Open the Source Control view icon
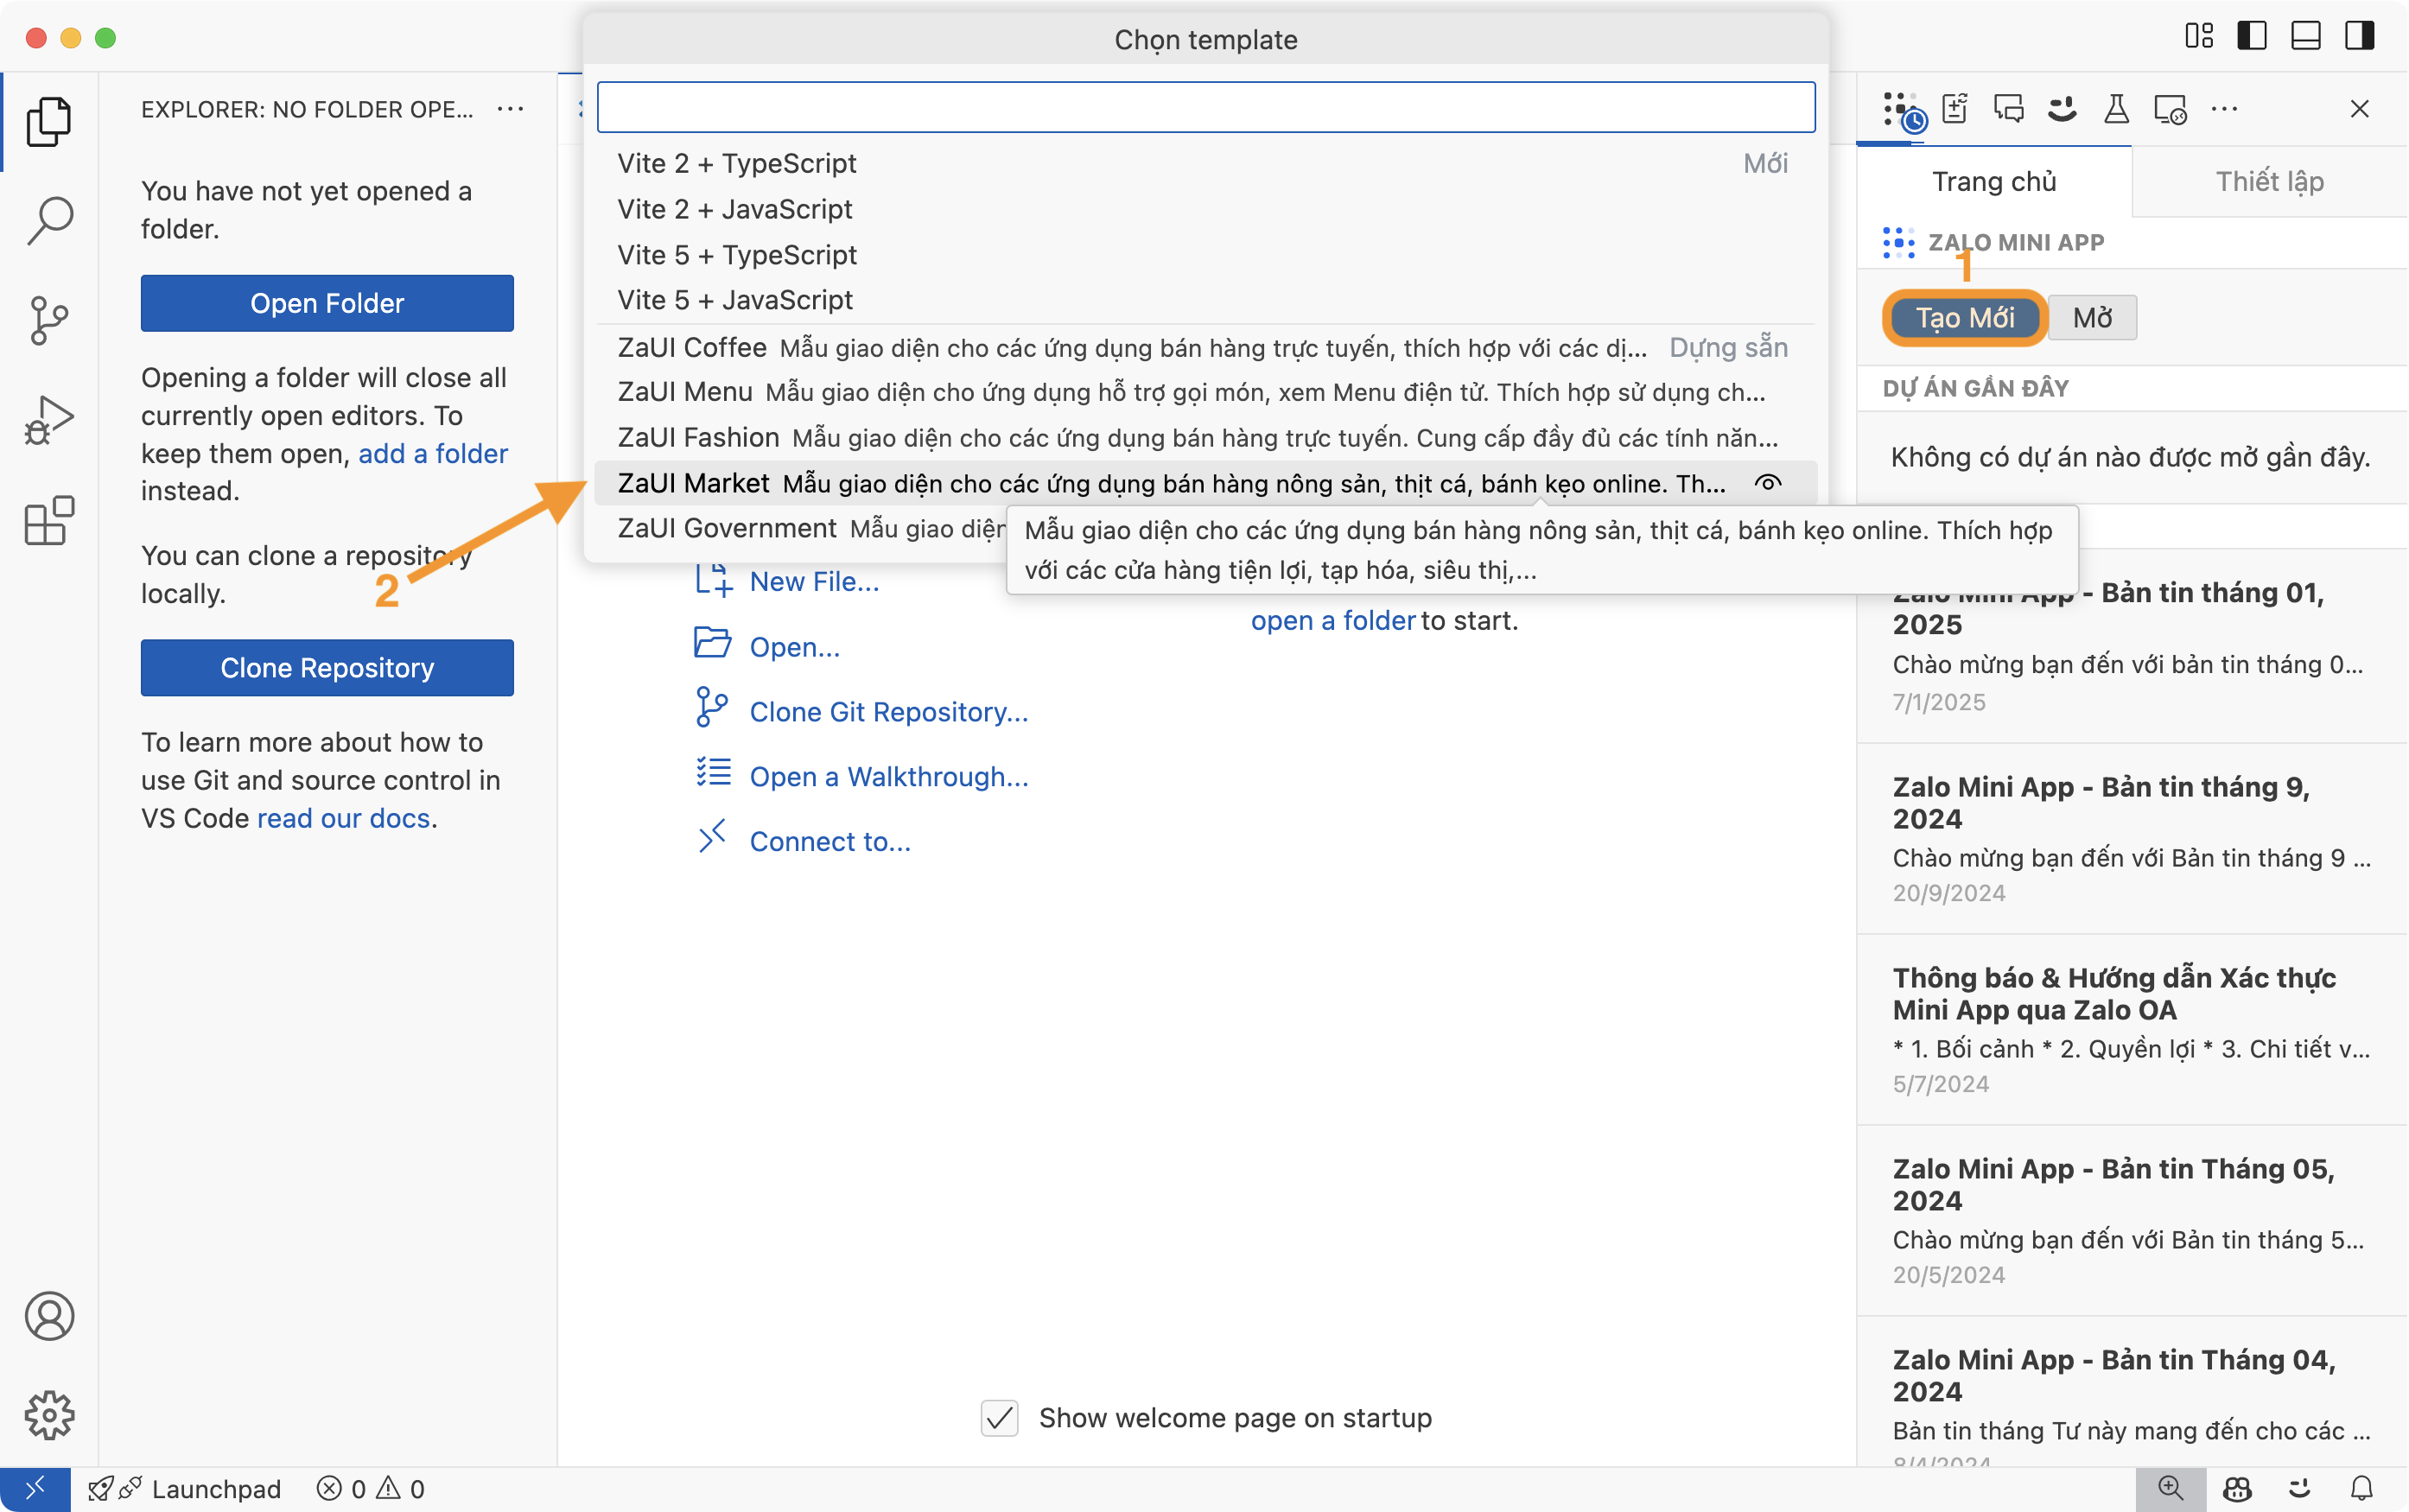 point(49,321)
